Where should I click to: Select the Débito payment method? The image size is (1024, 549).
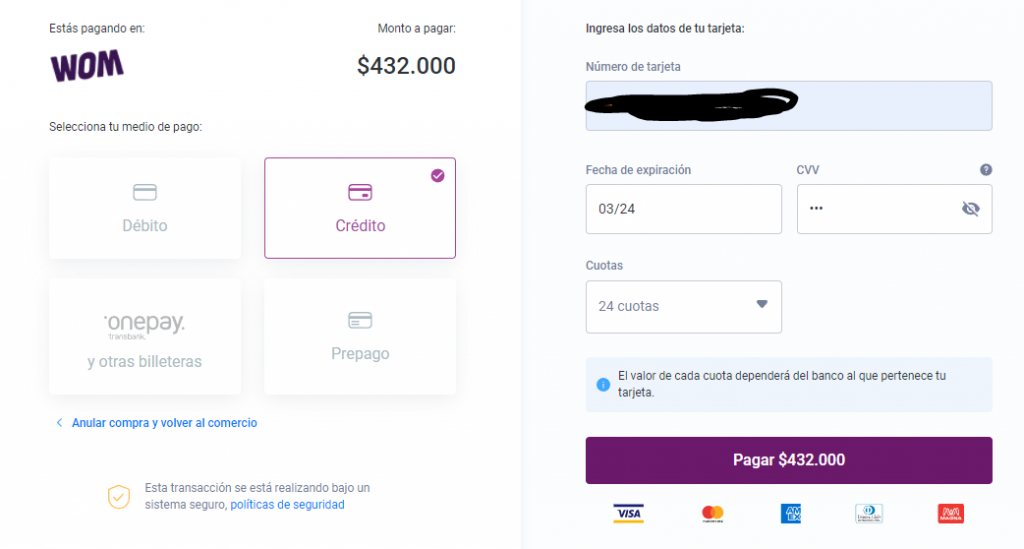coord(145,208)
